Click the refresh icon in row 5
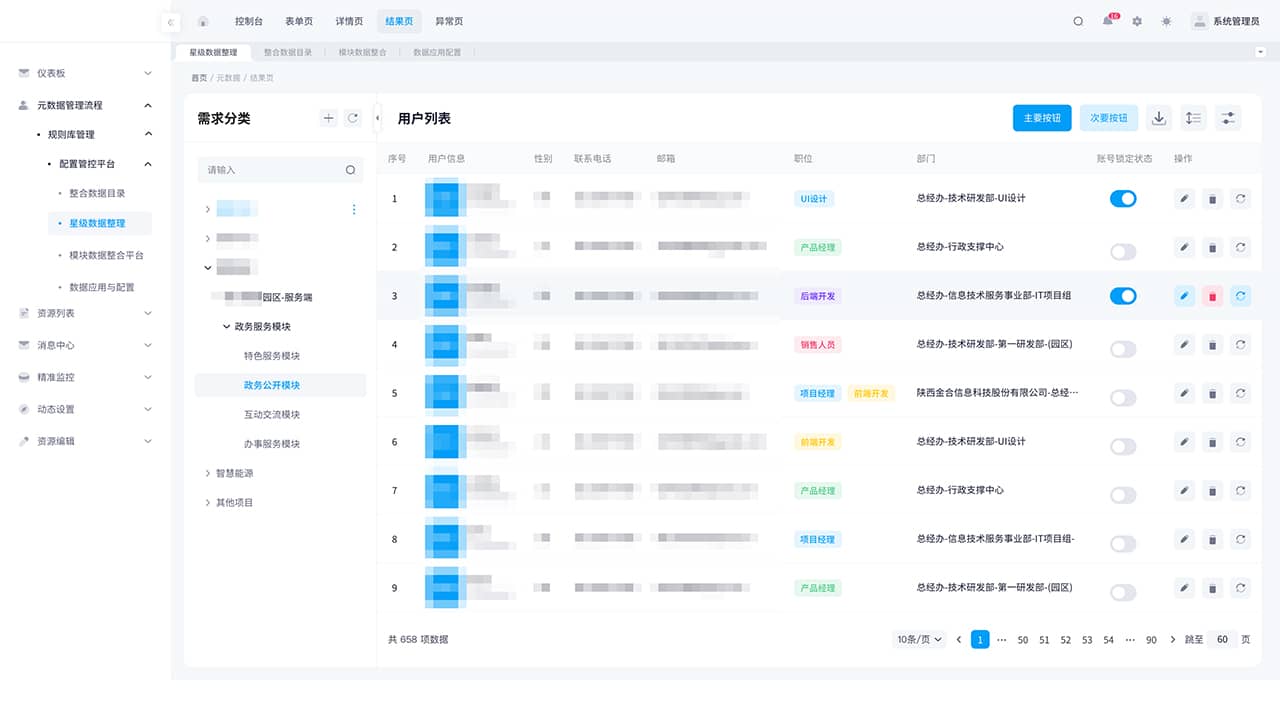1280x720 pixels. tap(1240, 394)
